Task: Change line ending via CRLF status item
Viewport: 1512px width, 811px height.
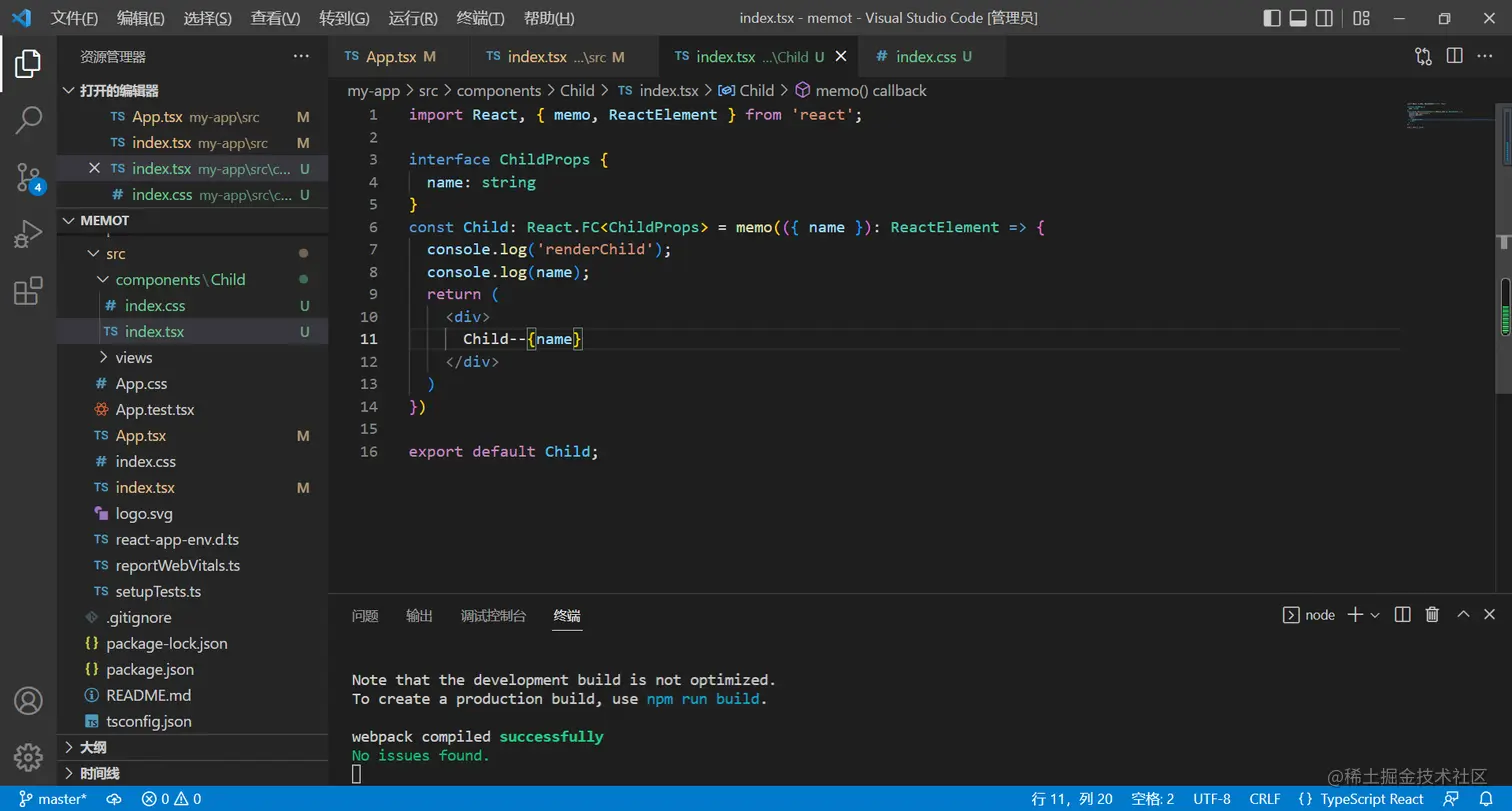Action: pyautogui.click(x=1264, y=799)
